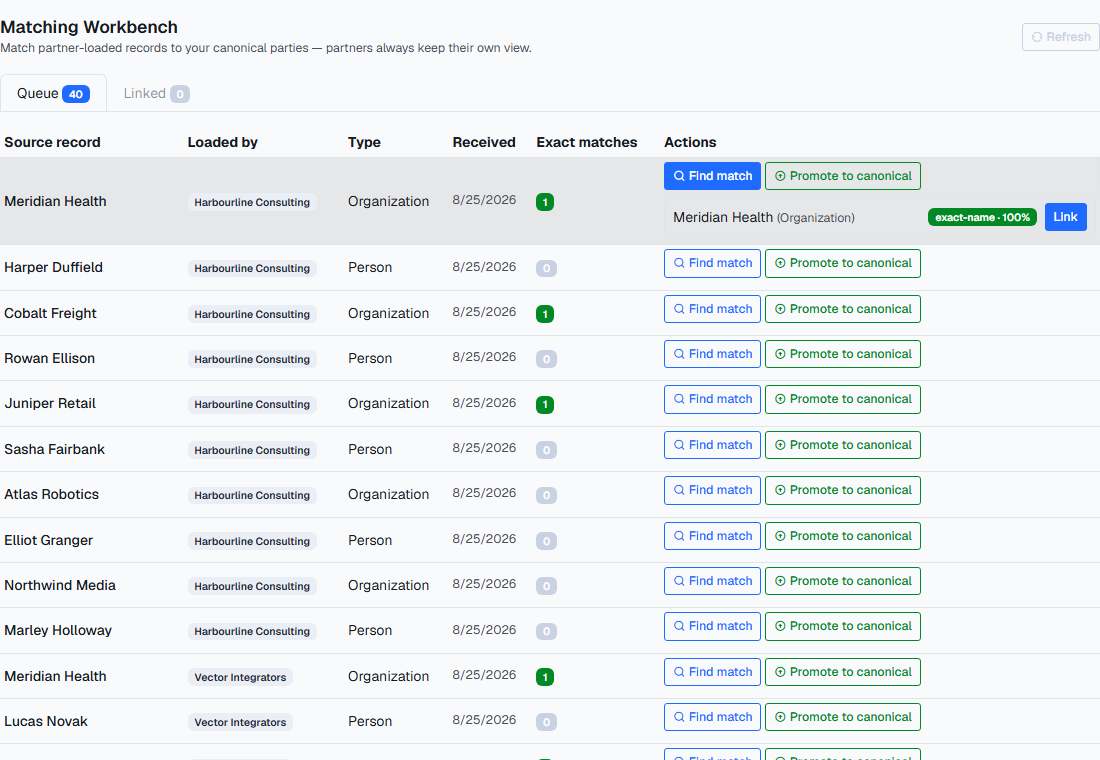The height and width of the screenshot is (760, 1100).
Task: Click the Exact matches column header
Action: (x=586, y=142)
